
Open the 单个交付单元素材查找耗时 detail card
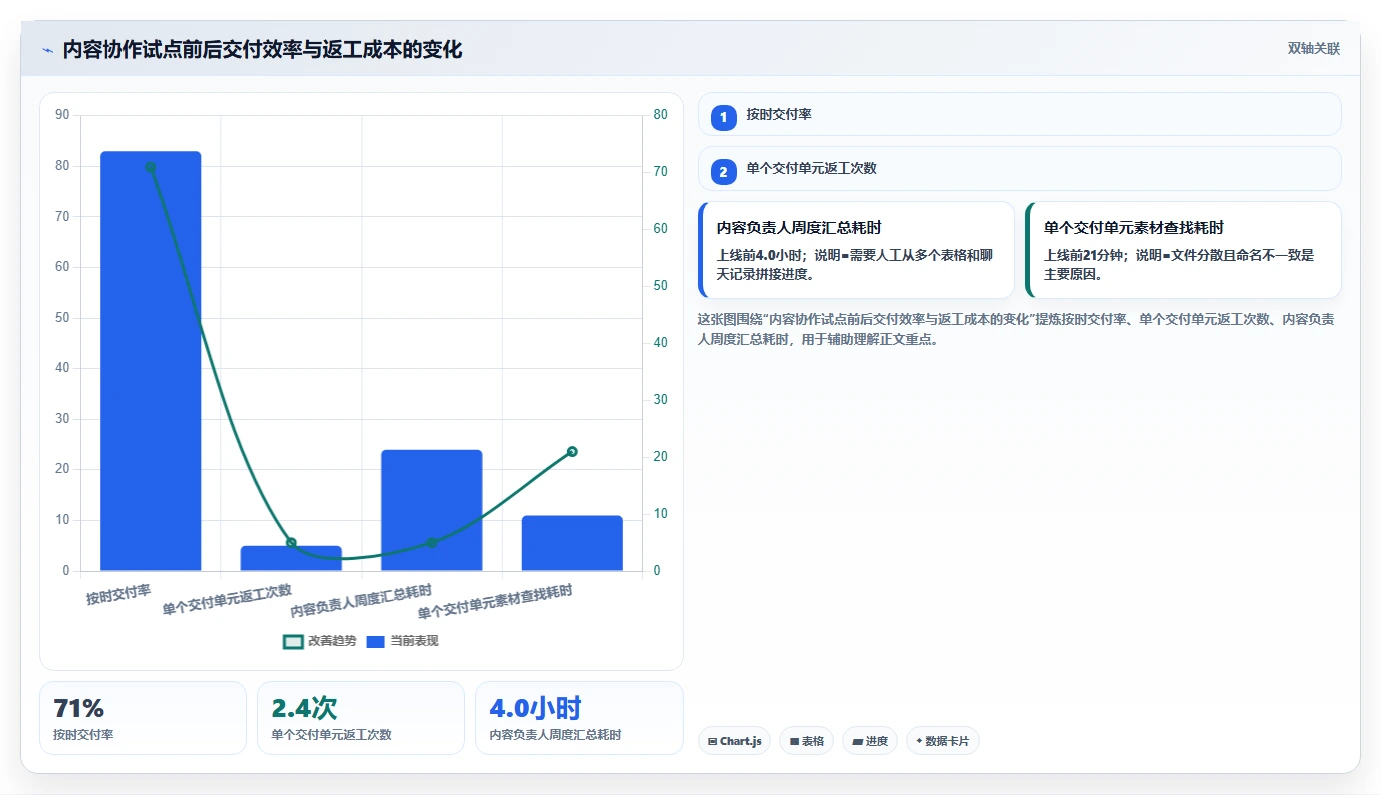[1183, 250]
